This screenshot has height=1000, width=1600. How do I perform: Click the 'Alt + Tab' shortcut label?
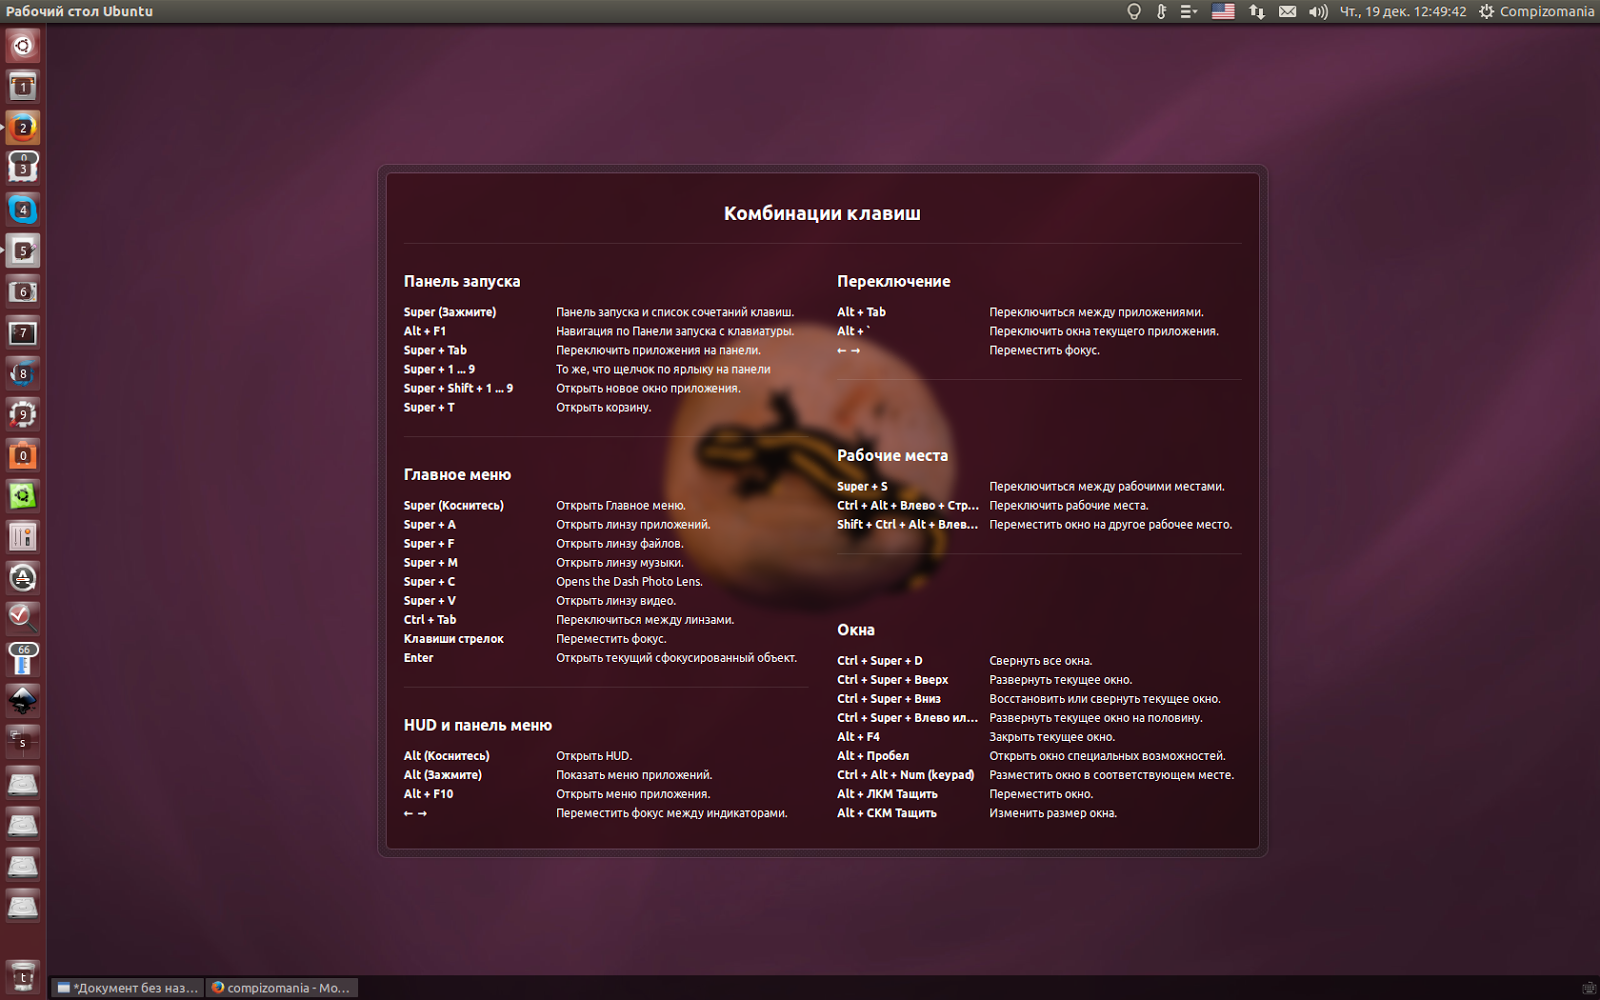click(861, 312)
